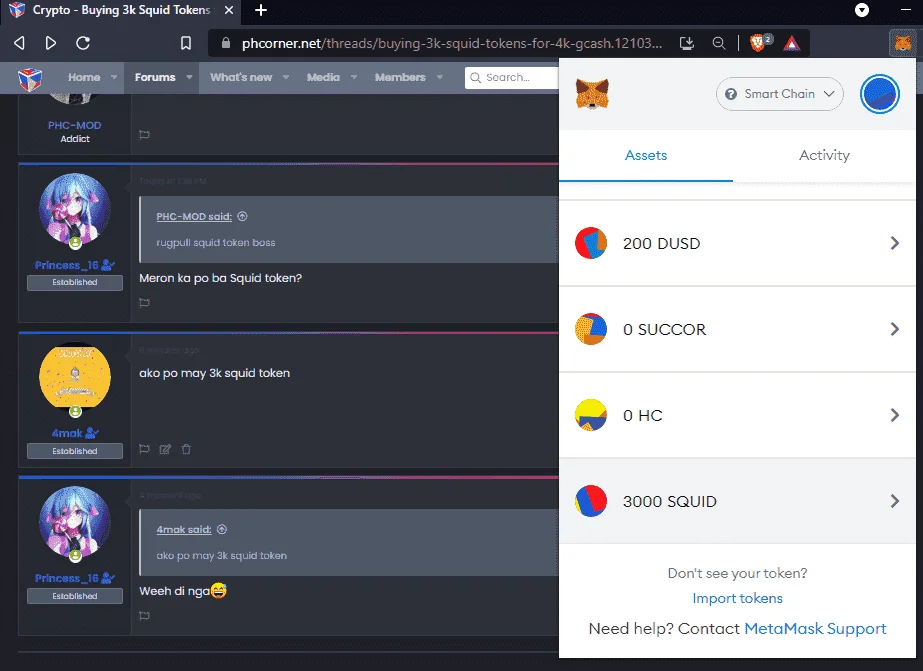The height and width of the screenshot is (671, 923).
Task: Open site lock information icon
Action: [225, 43]
